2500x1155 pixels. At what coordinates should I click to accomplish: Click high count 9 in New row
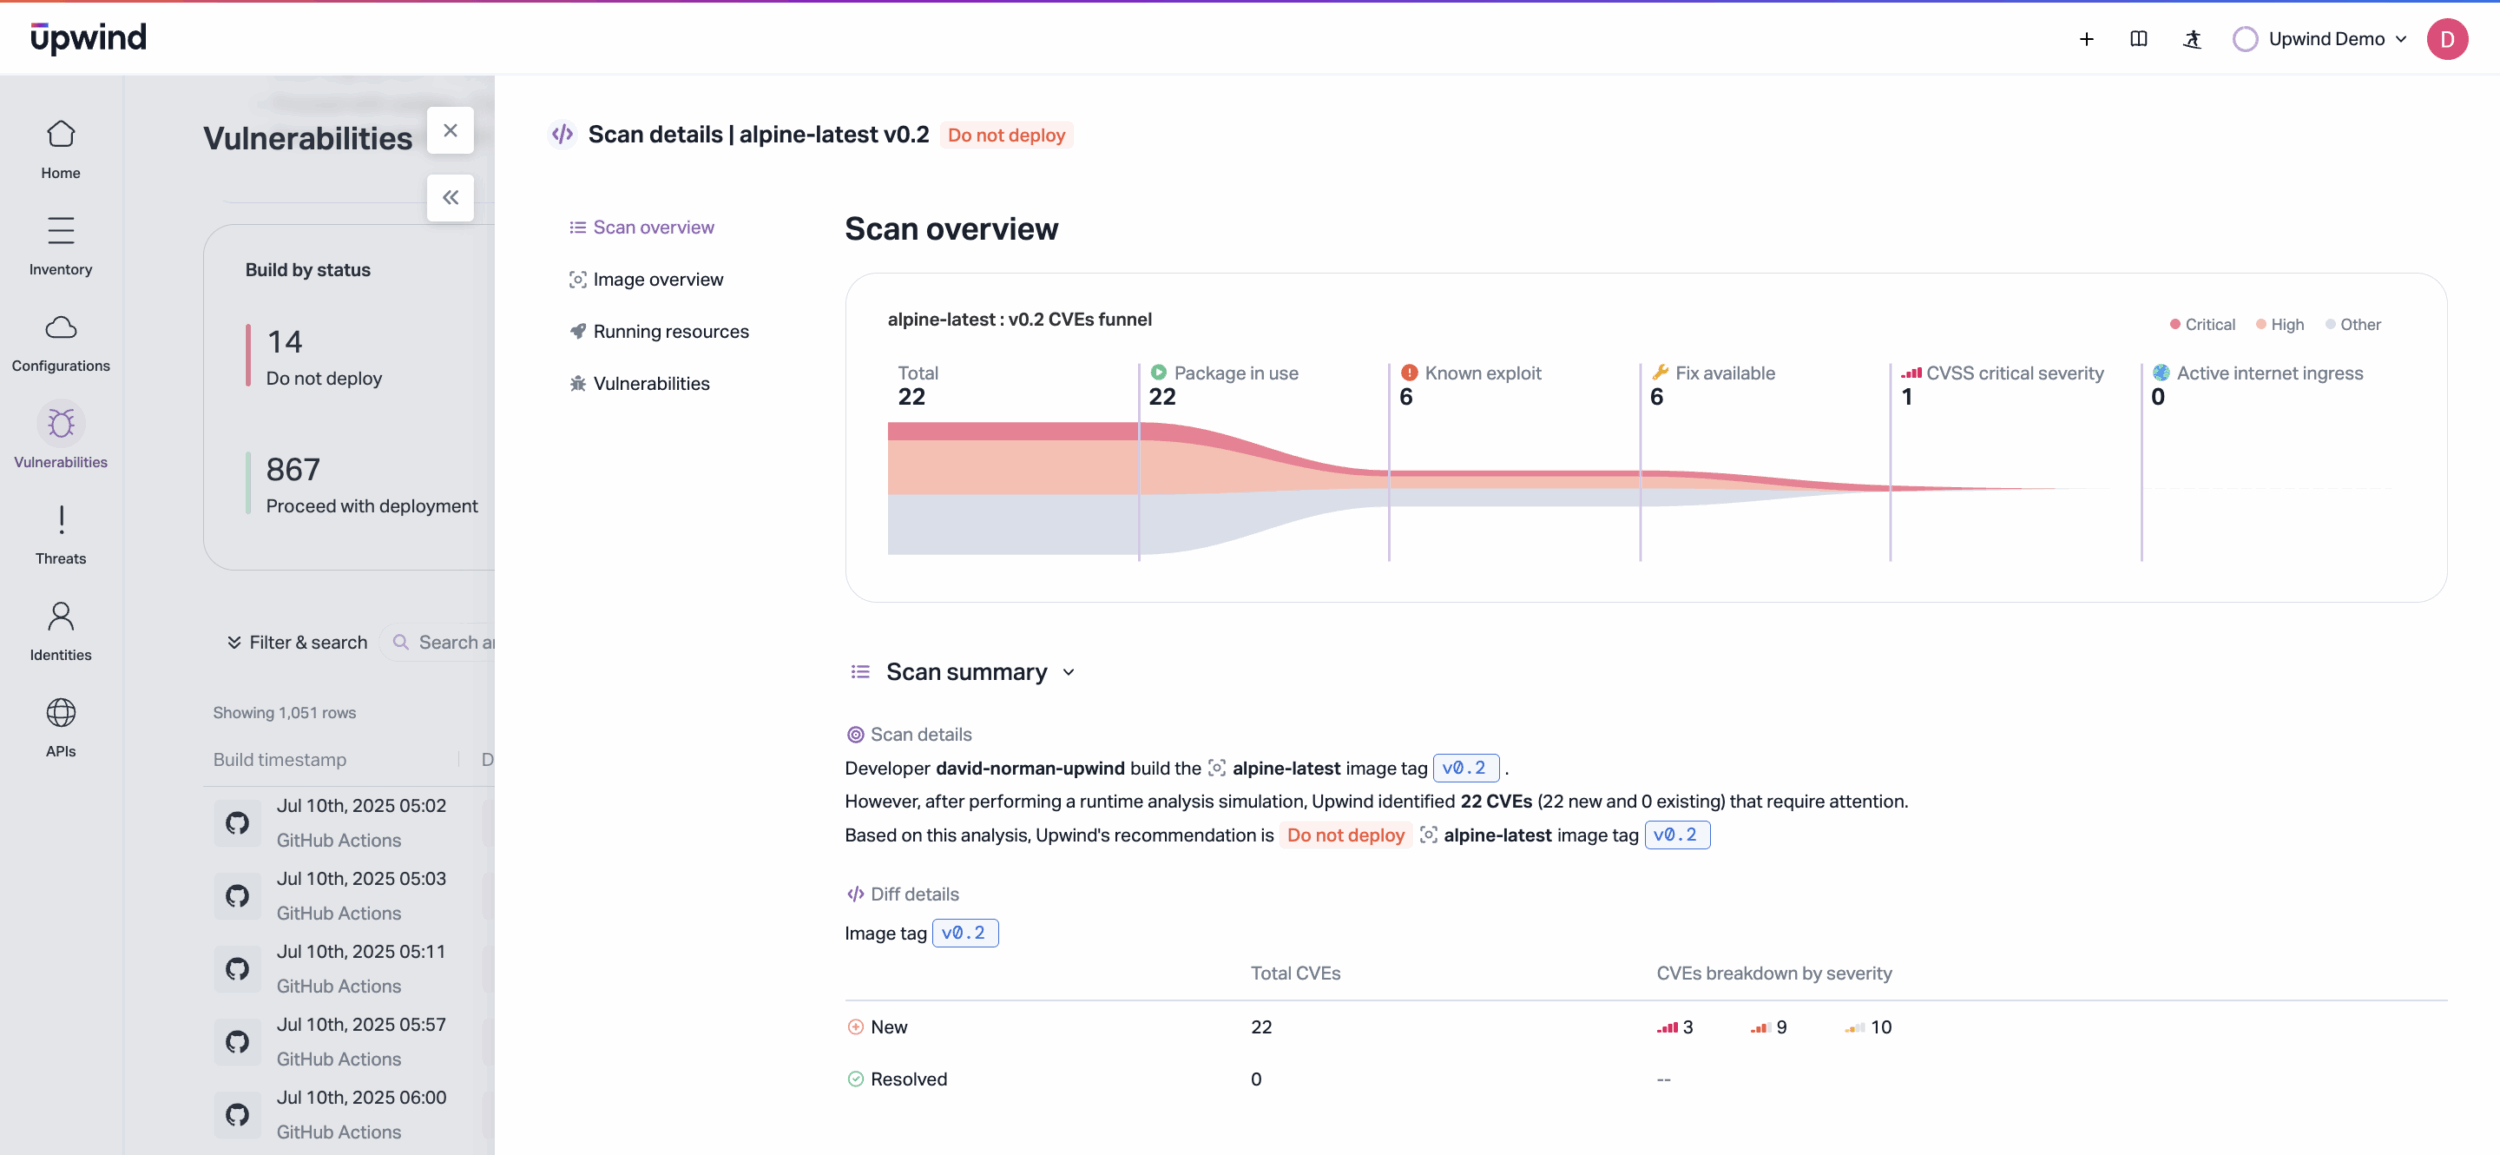point(1769,1027)
